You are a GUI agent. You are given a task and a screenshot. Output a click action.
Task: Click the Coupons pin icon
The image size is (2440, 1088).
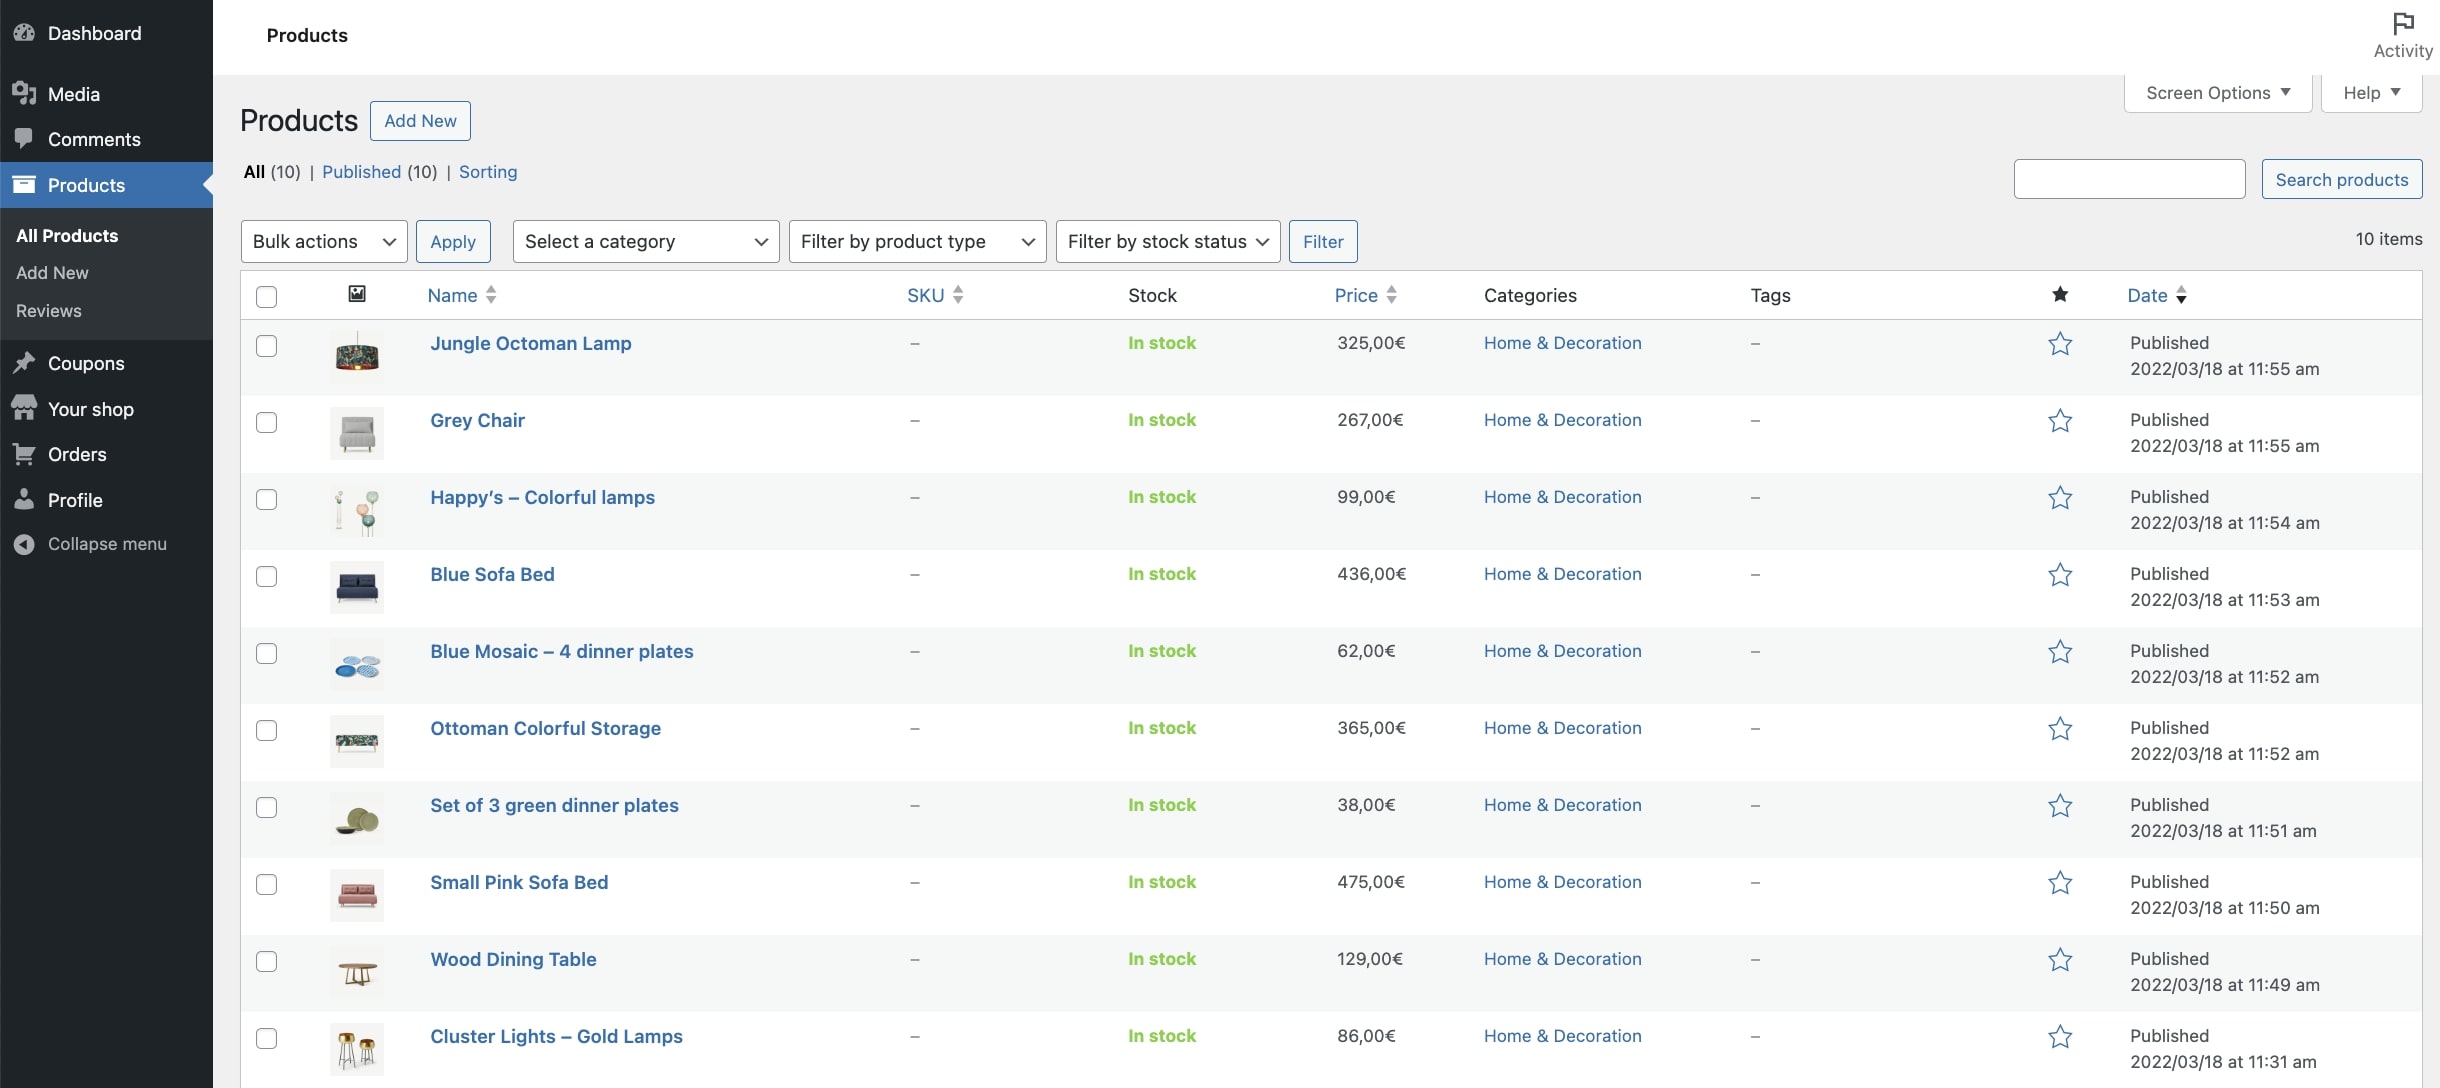click(24, 363)
